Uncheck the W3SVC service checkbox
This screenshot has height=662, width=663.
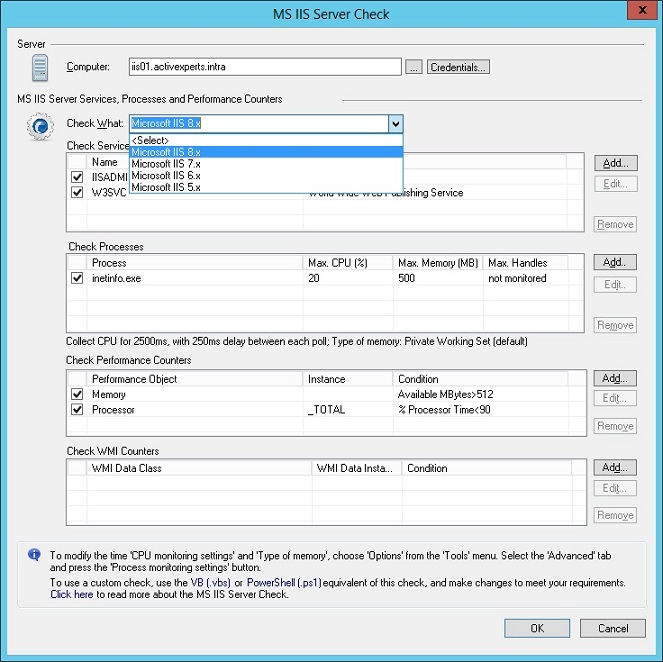77,192
